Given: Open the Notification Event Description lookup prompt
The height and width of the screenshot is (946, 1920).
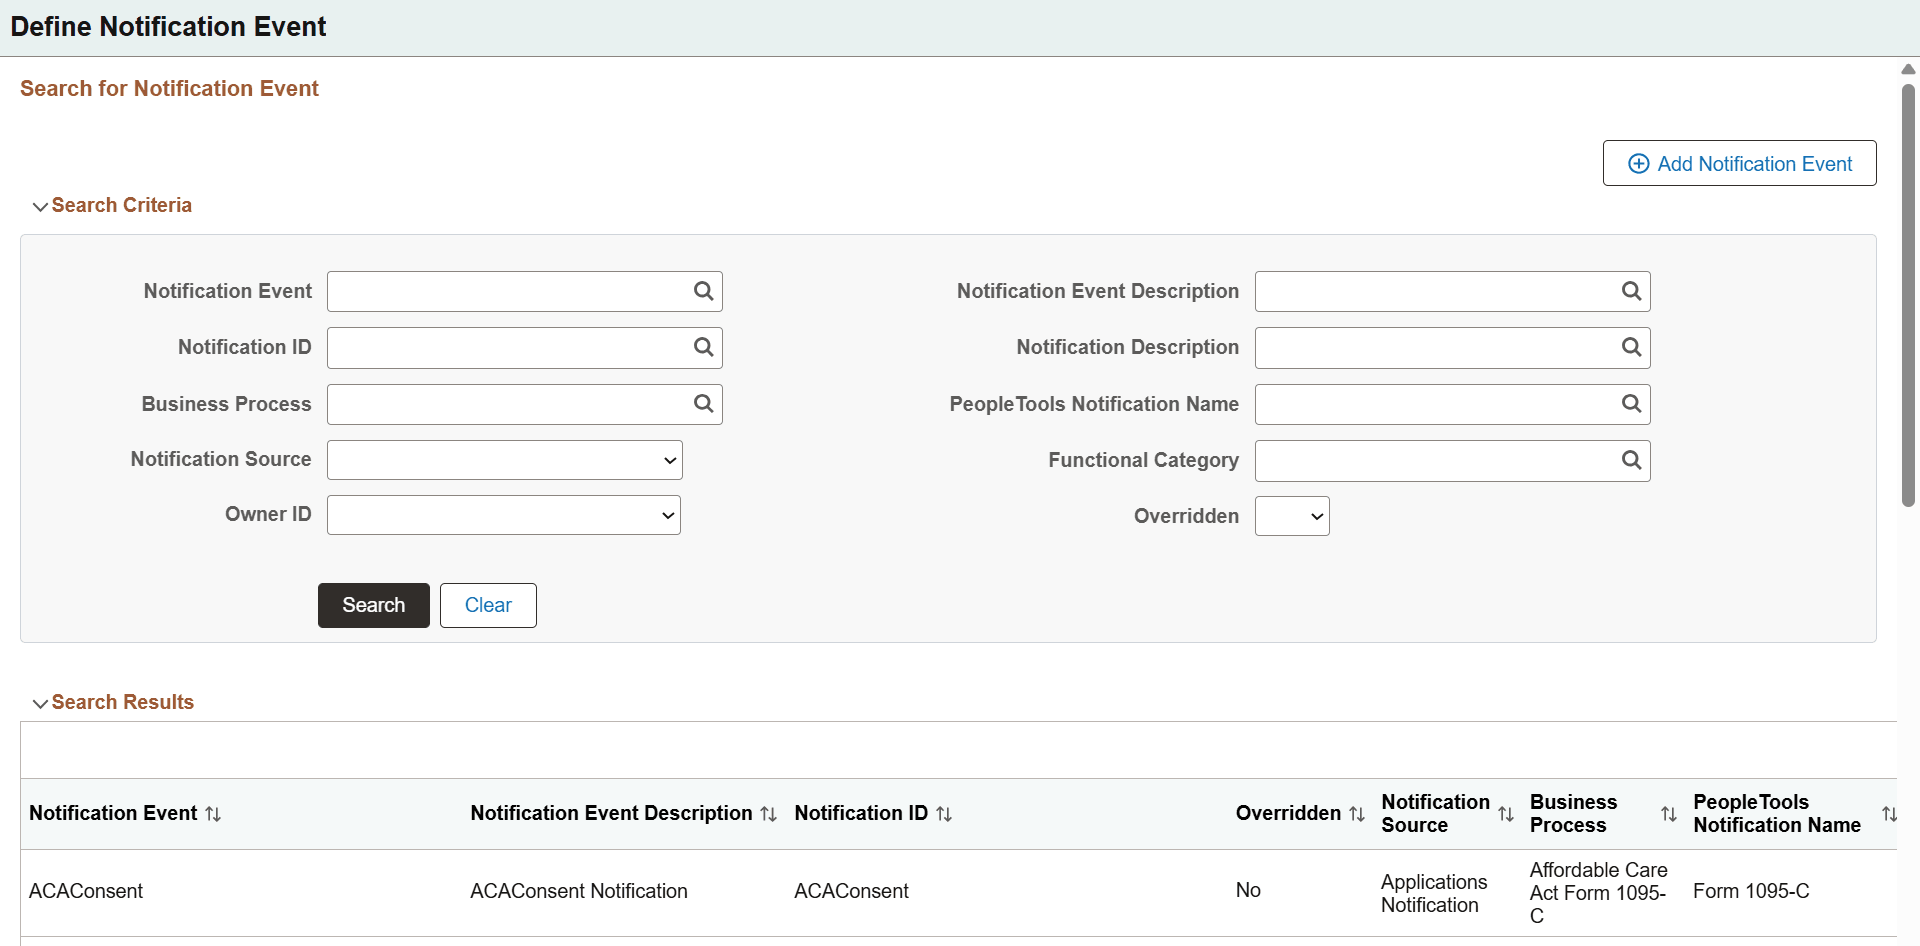Looking at the screenshot, I should point(1631,291).
